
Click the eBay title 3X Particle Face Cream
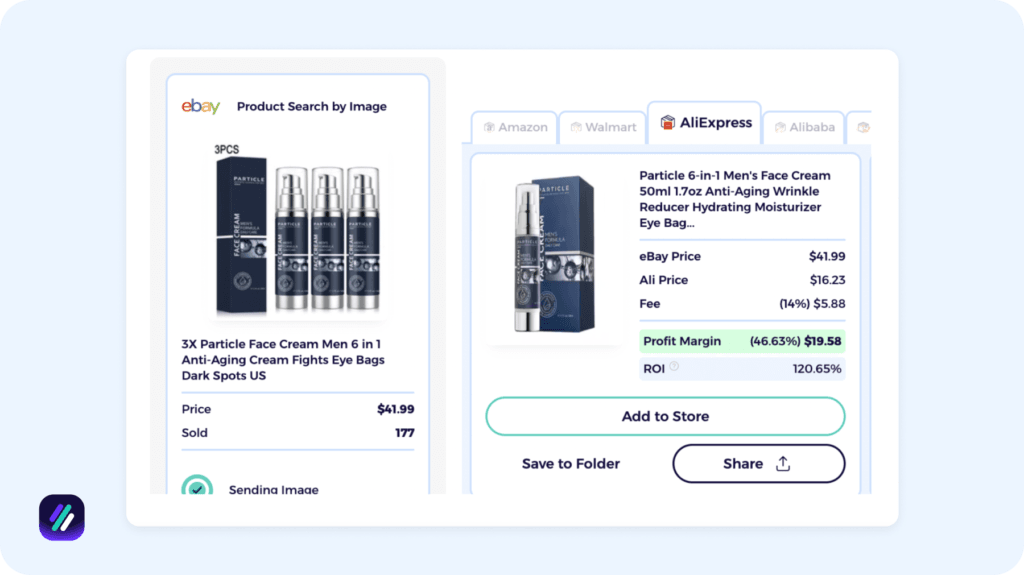[283, 359]
